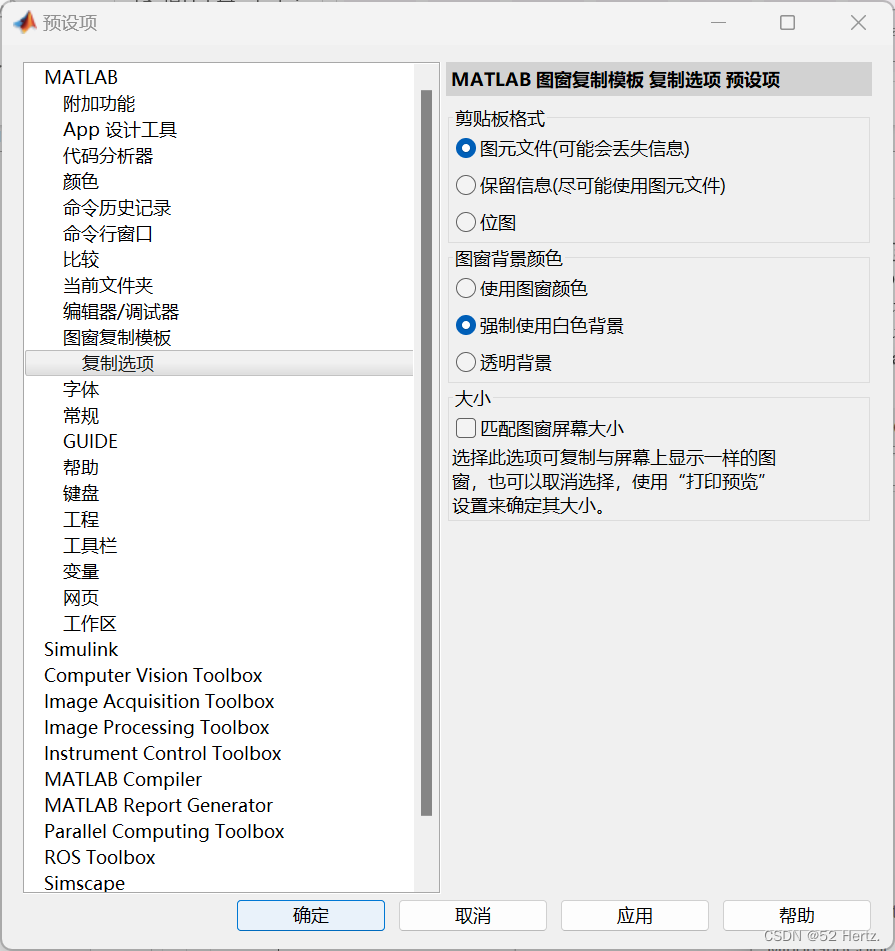Click the MATLAB logo in title bar
The height and width of the screenshot is (951, 895).
25,22
